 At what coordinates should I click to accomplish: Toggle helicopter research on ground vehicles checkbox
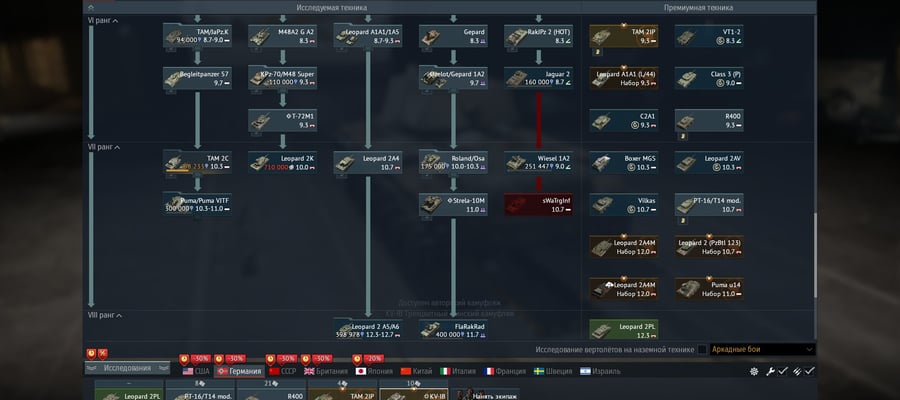click(702, 349)
